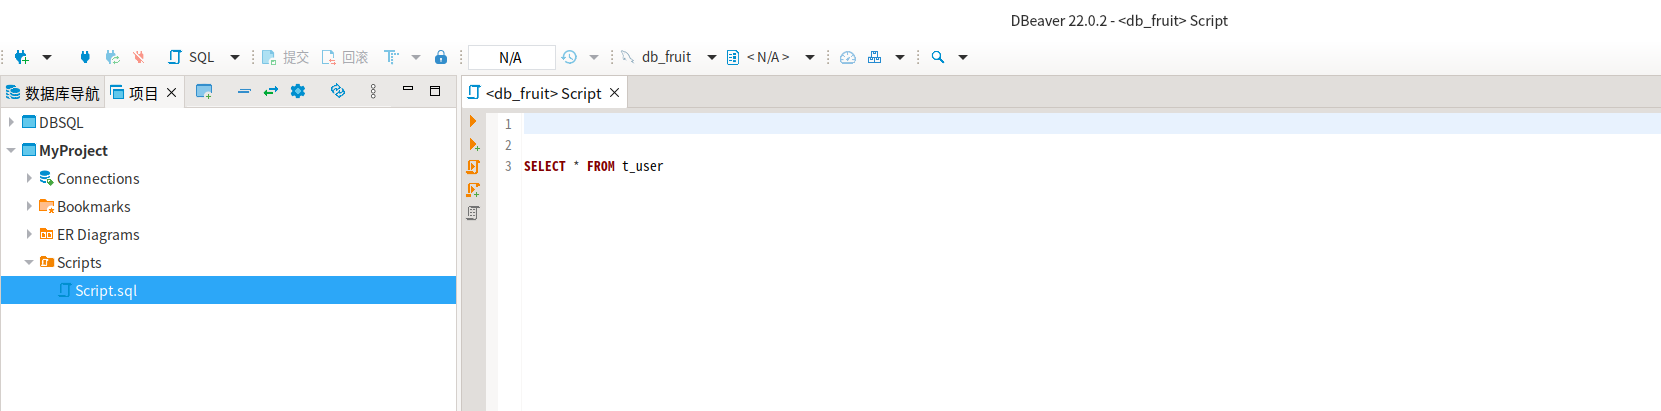Expand the DBSQL project node

[11, 122]
